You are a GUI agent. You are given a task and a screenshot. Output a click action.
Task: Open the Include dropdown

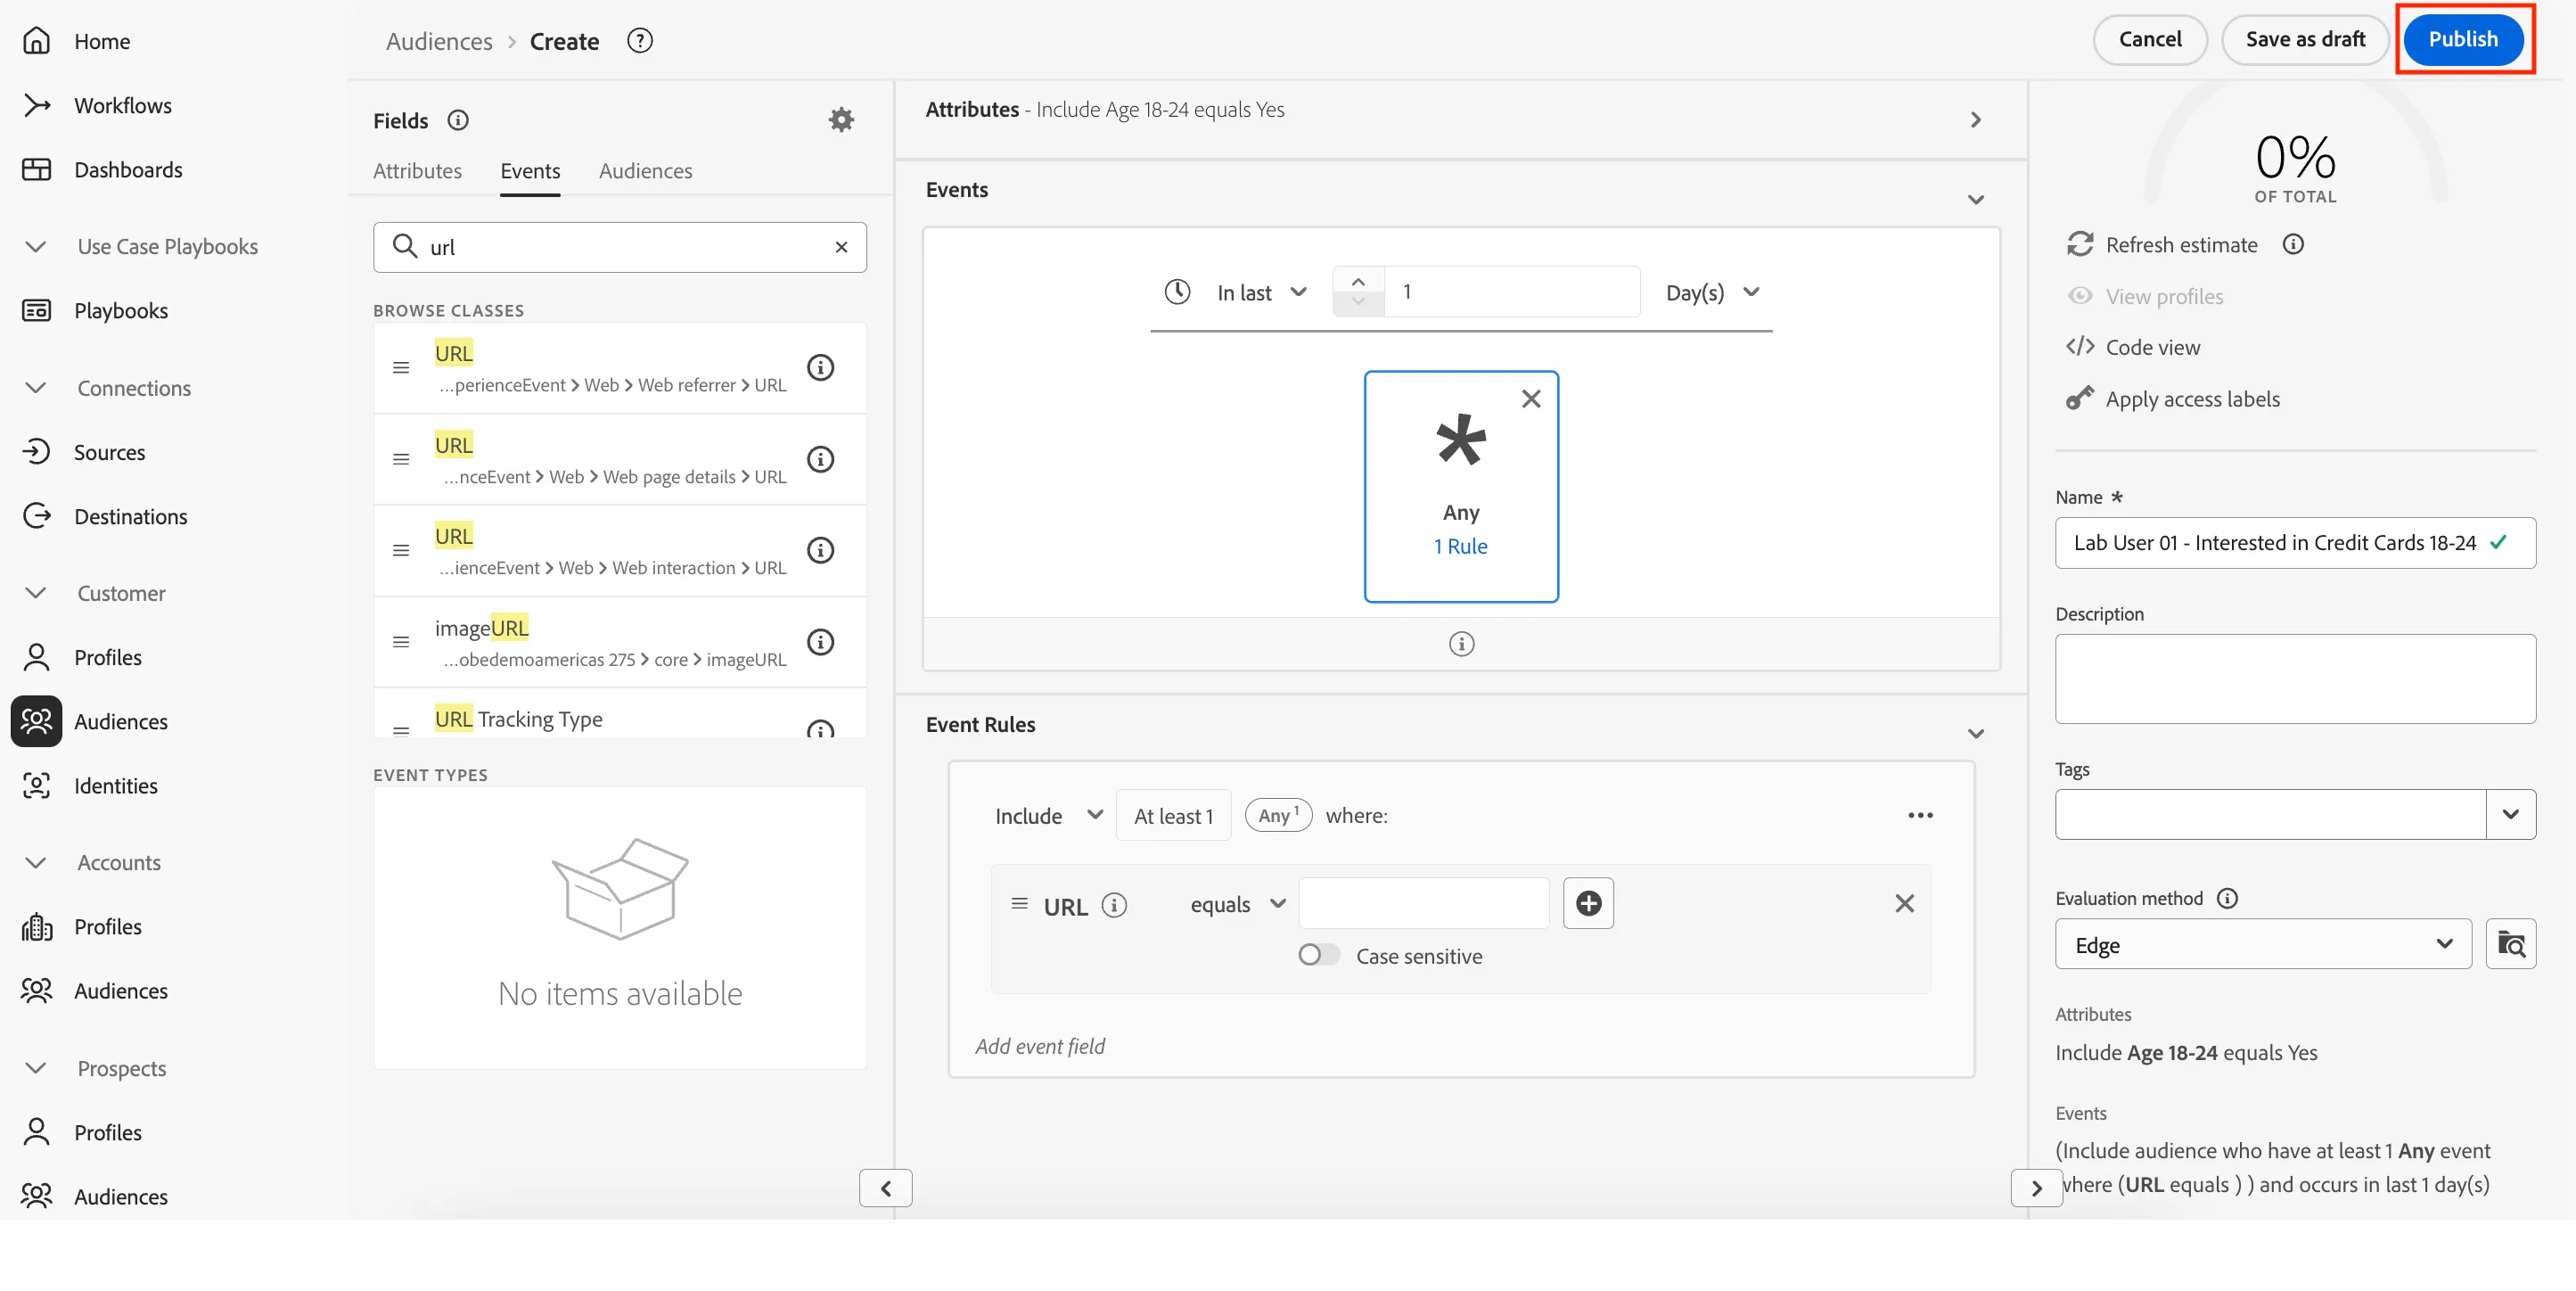click(x=1048, y=815)
